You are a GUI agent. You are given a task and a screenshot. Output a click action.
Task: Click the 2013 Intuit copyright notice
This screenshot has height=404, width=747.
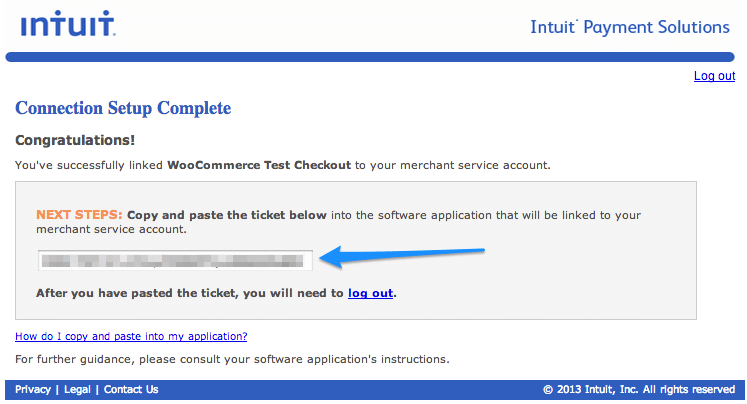tap(639, 390)
